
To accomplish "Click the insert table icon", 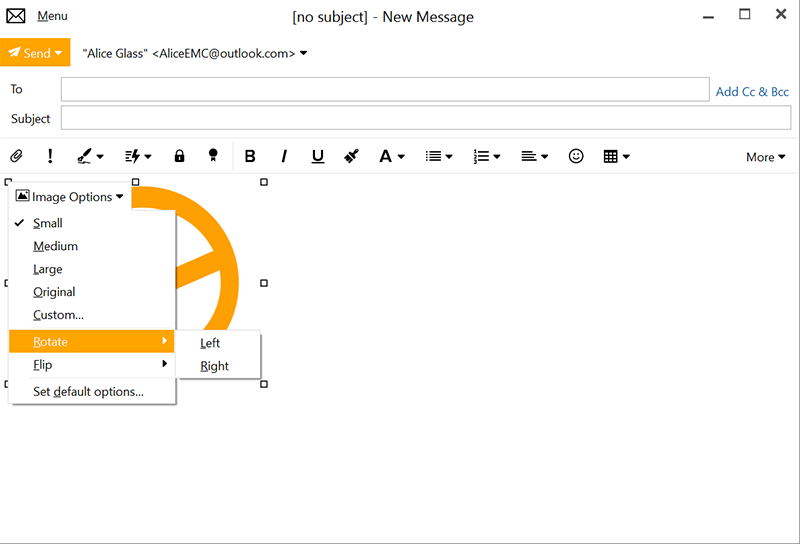I will click(610, 156).
